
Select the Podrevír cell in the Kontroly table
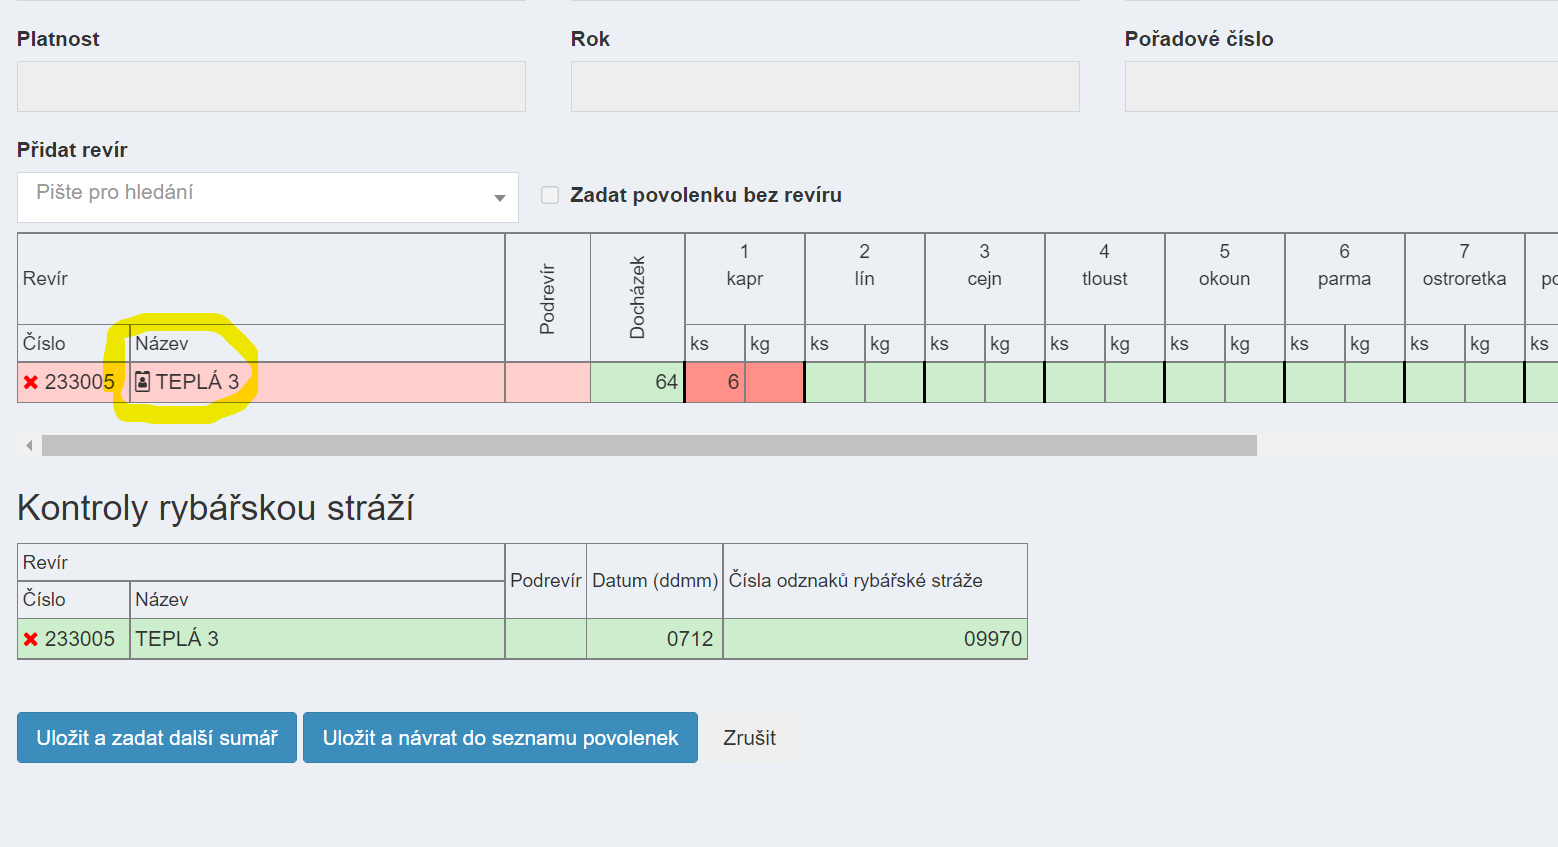click(x=546, y=639)
